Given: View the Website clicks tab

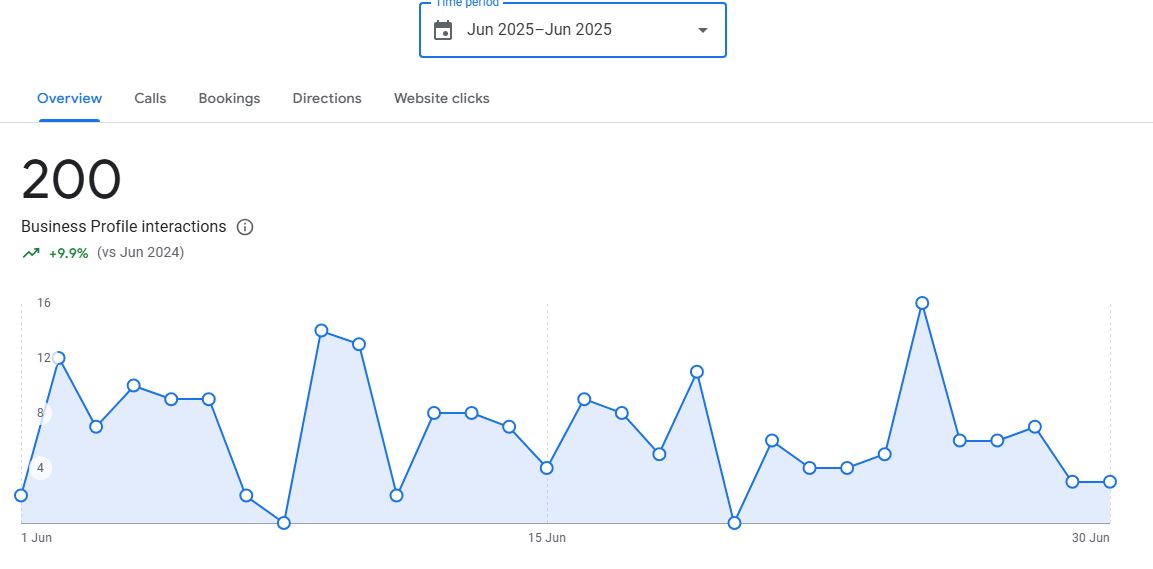Looking at the screenshot, I should [x=441, y=98].
